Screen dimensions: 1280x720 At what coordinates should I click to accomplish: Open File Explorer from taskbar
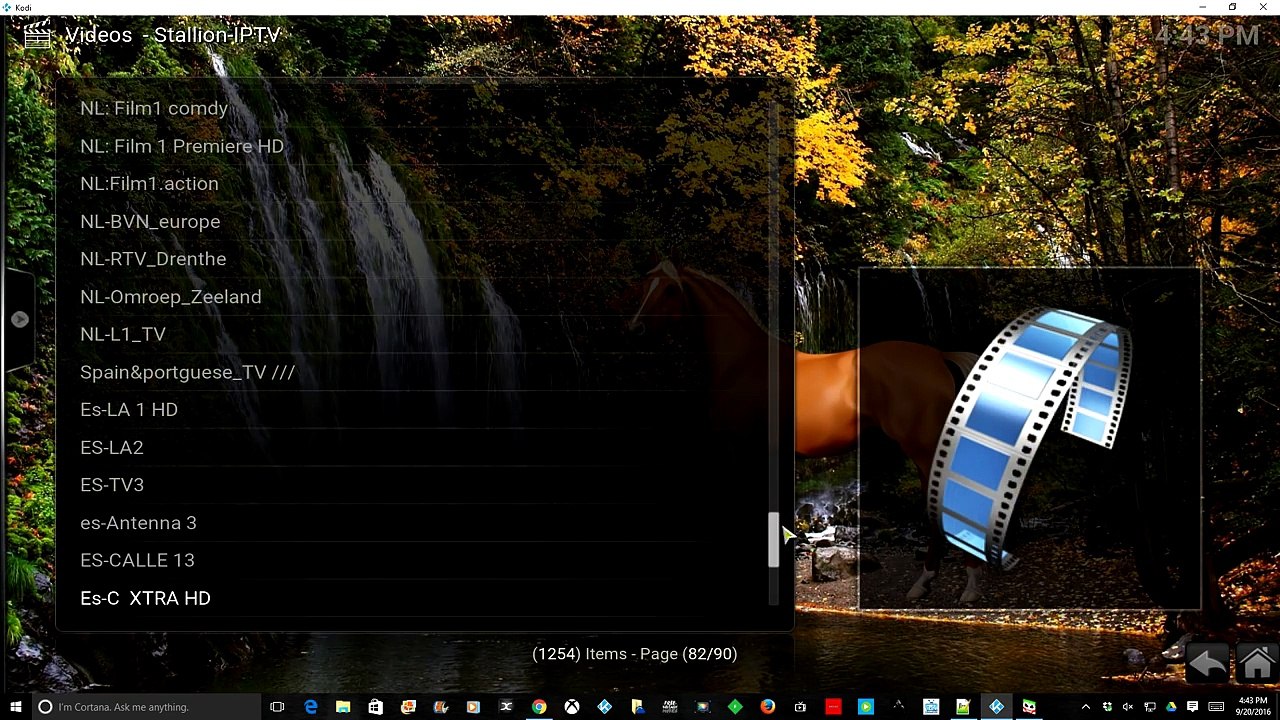point(343,707)
